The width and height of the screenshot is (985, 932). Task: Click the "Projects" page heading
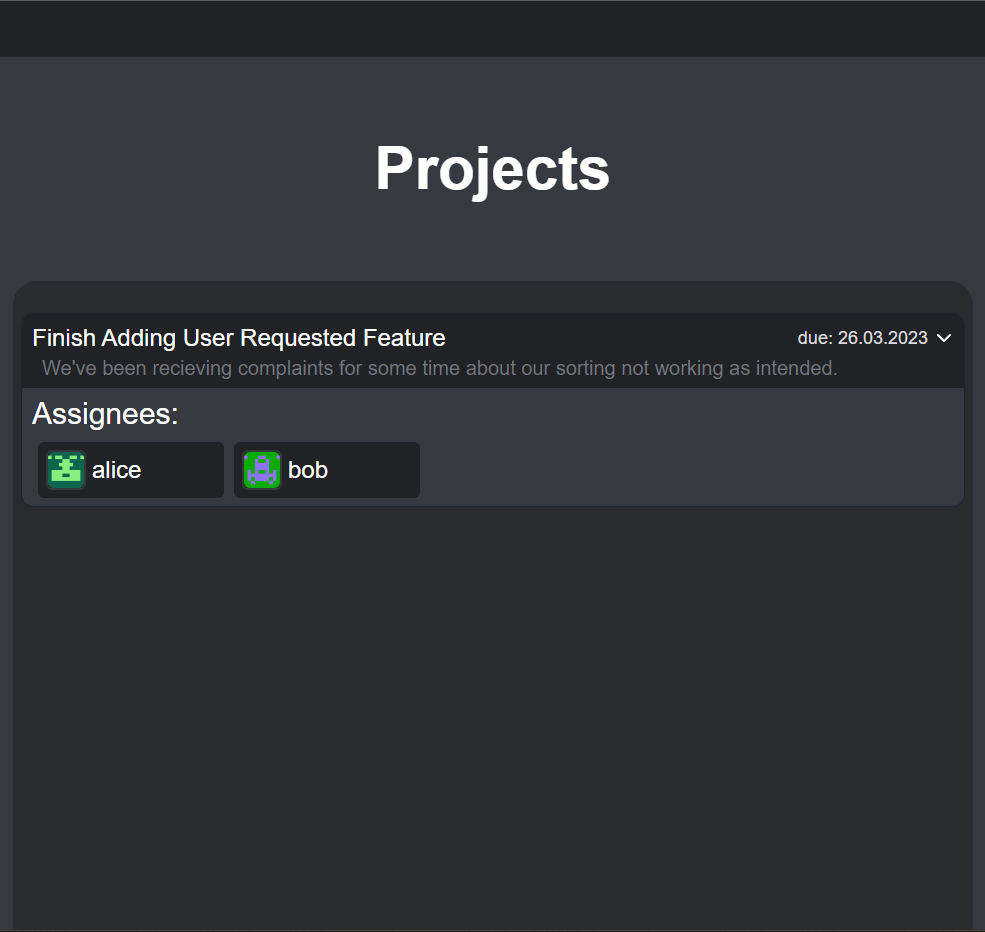tap(492, 168)
